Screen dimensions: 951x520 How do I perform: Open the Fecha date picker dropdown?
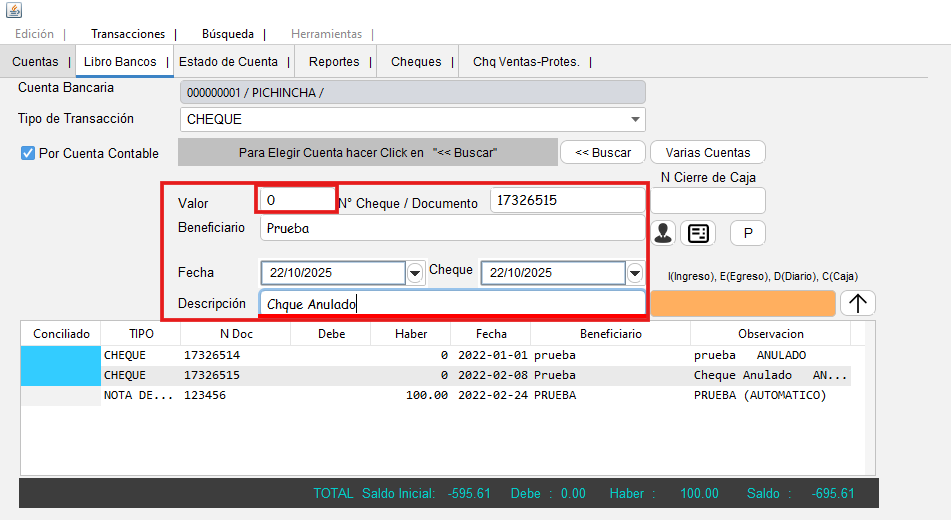[x=415, y=273]
